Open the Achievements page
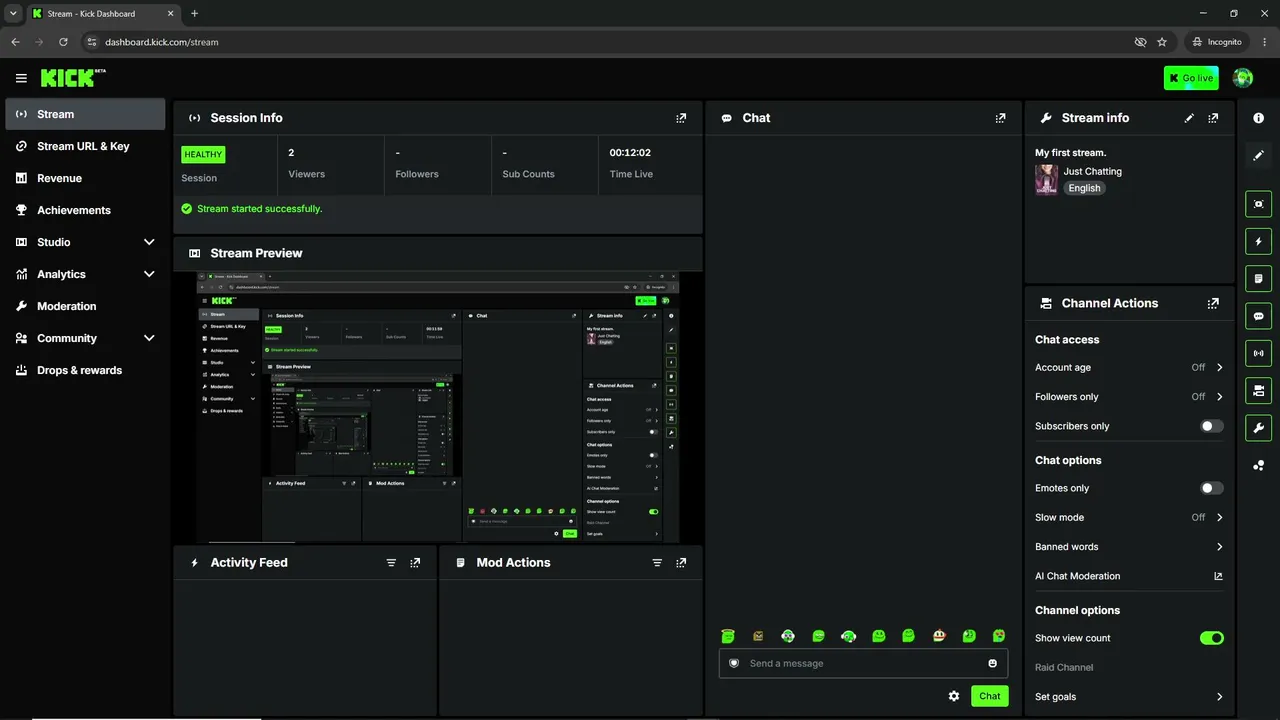This screenshot has width=1280, height=720. (x=85, y=210)
